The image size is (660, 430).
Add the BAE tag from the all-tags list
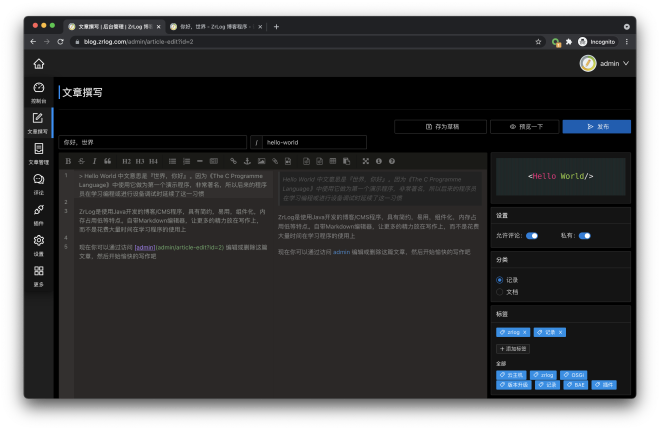click(575, 385)
